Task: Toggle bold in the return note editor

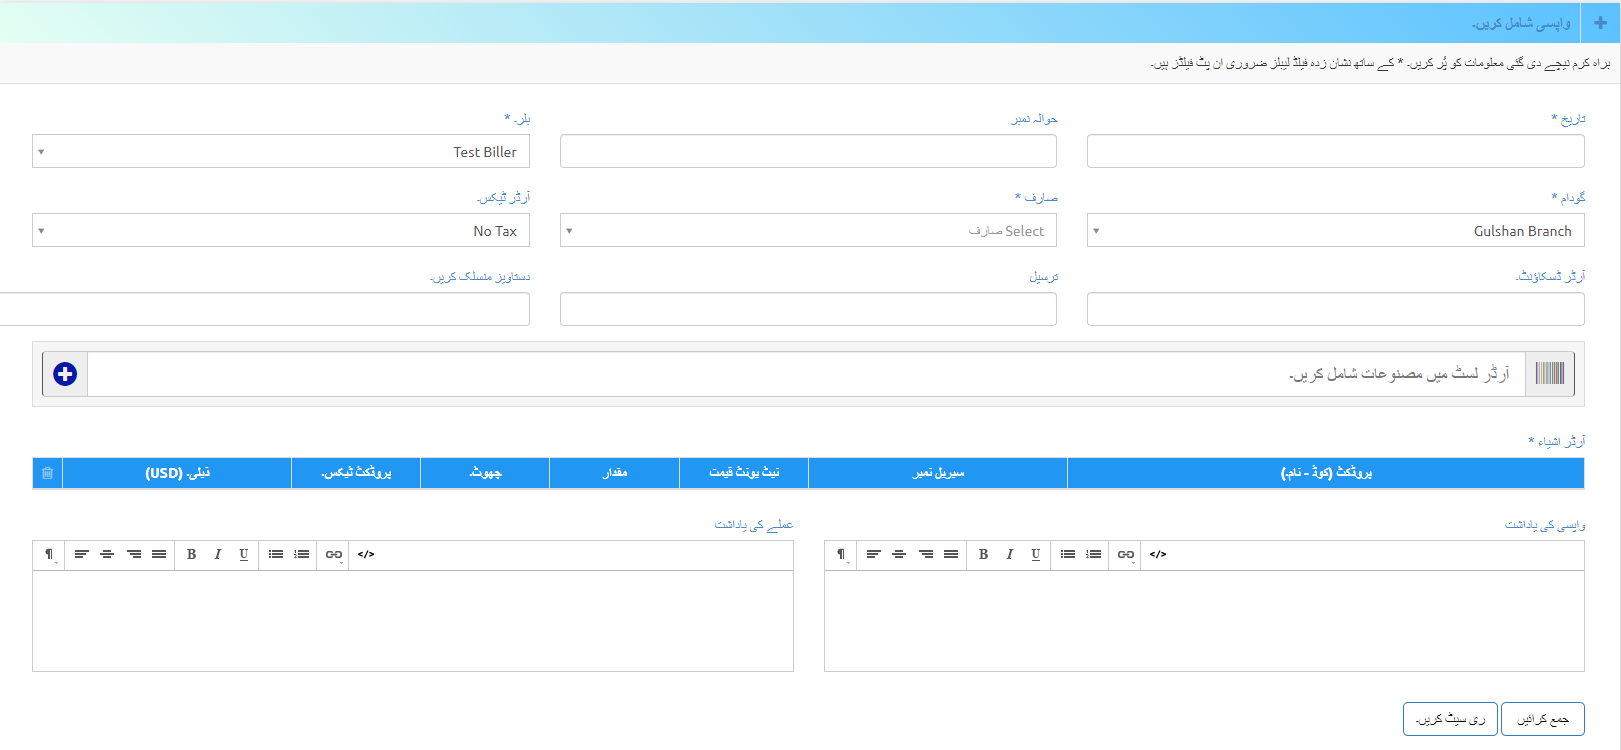Action: point(983,554)
